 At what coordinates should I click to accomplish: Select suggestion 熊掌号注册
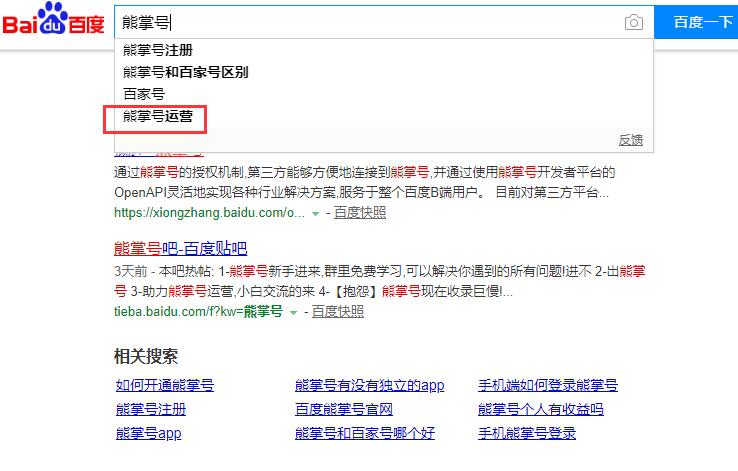point(158,50)
